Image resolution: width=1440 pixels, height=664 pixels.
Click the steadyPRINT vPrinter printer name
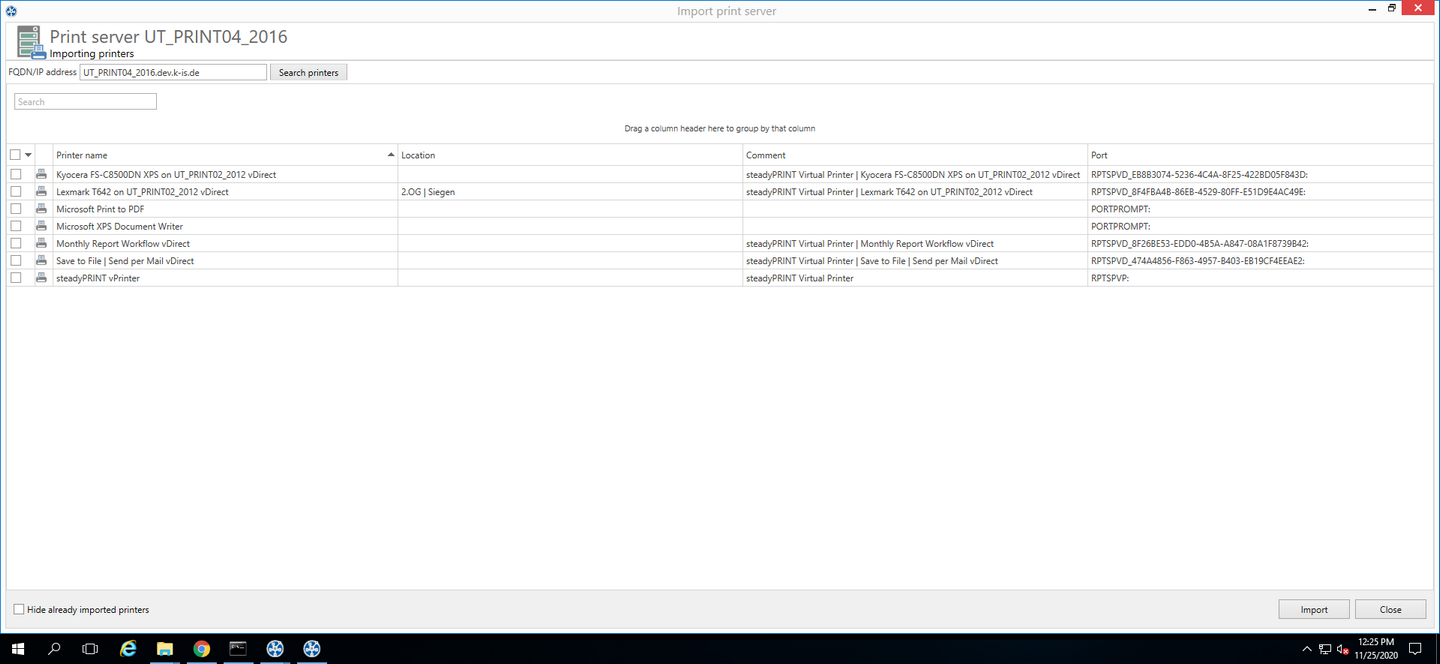click(x=98, y=278)
